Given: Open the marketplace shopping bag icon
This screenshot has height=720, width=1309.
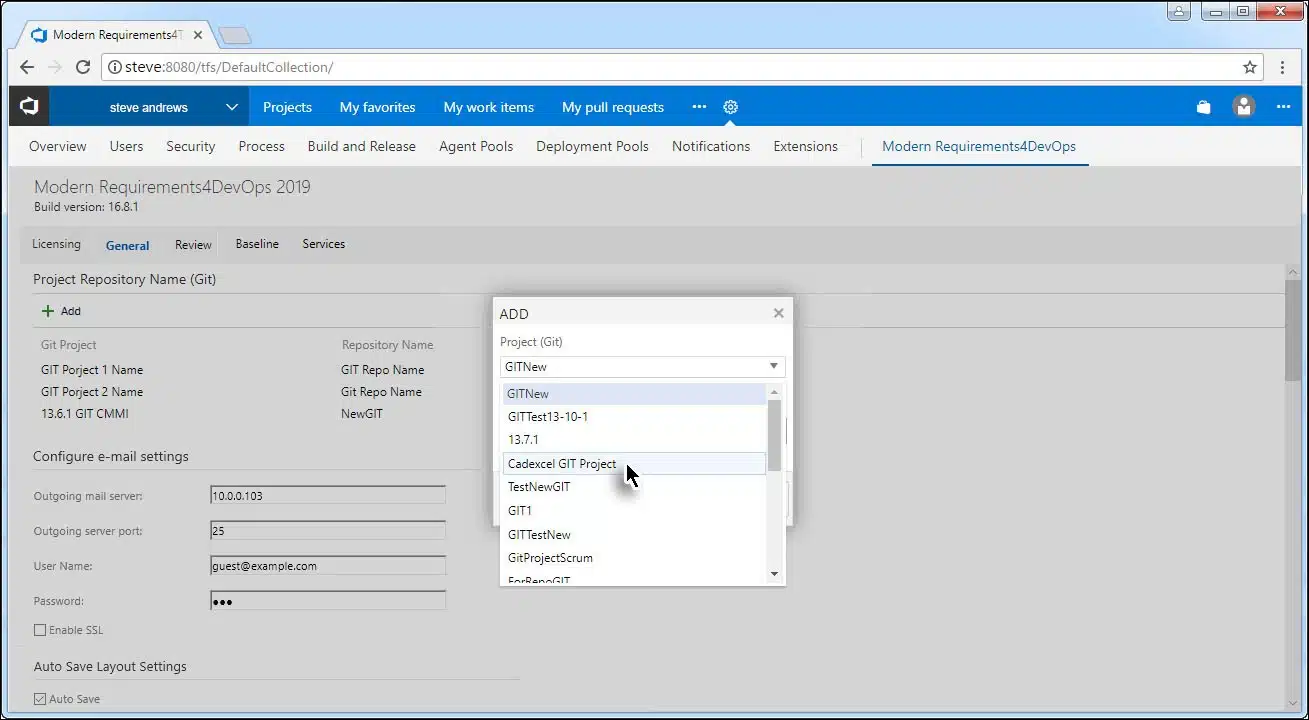Looking at the screenshot, I should [x=1204, y=107].
